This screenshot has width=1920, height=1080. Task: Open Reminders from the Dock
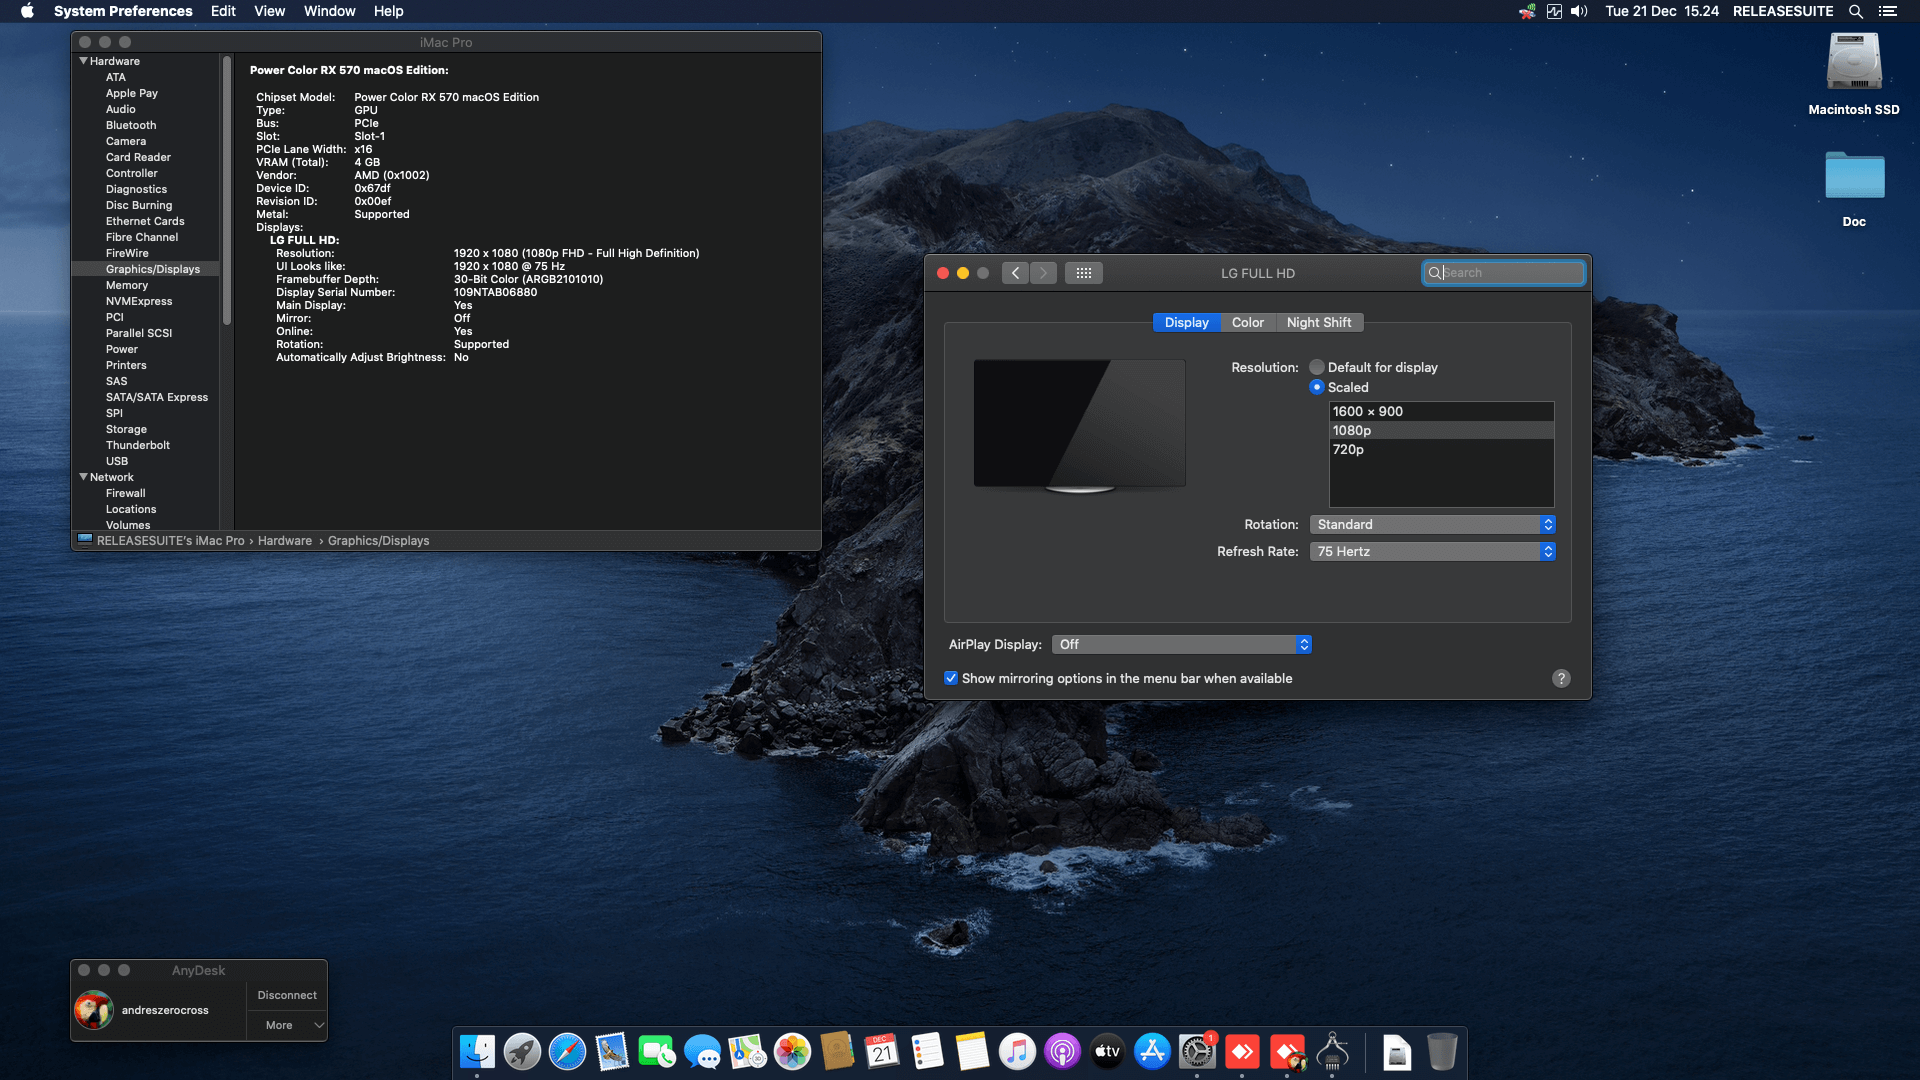tap(927, 1052)
